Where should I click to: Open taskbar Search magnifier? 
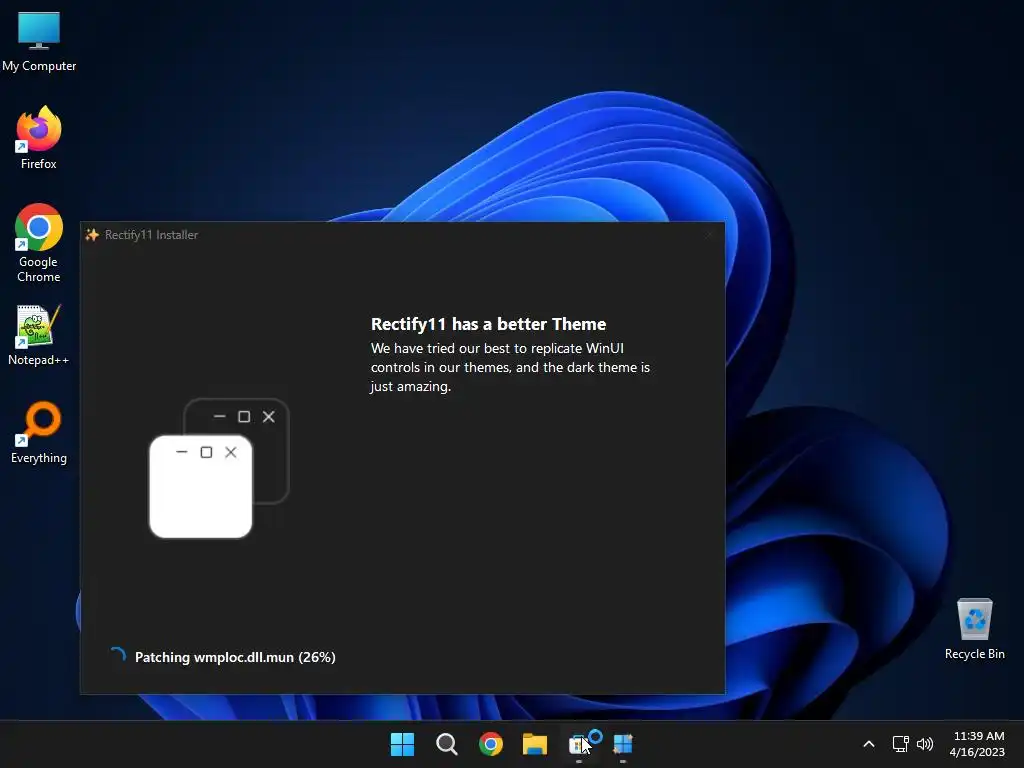tap(447, 744)
